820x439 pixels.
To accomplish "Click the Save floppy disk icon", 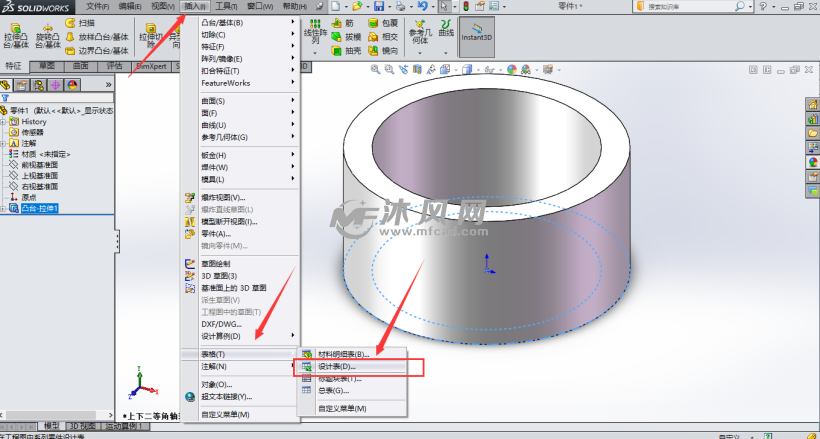I will point(379,6).
